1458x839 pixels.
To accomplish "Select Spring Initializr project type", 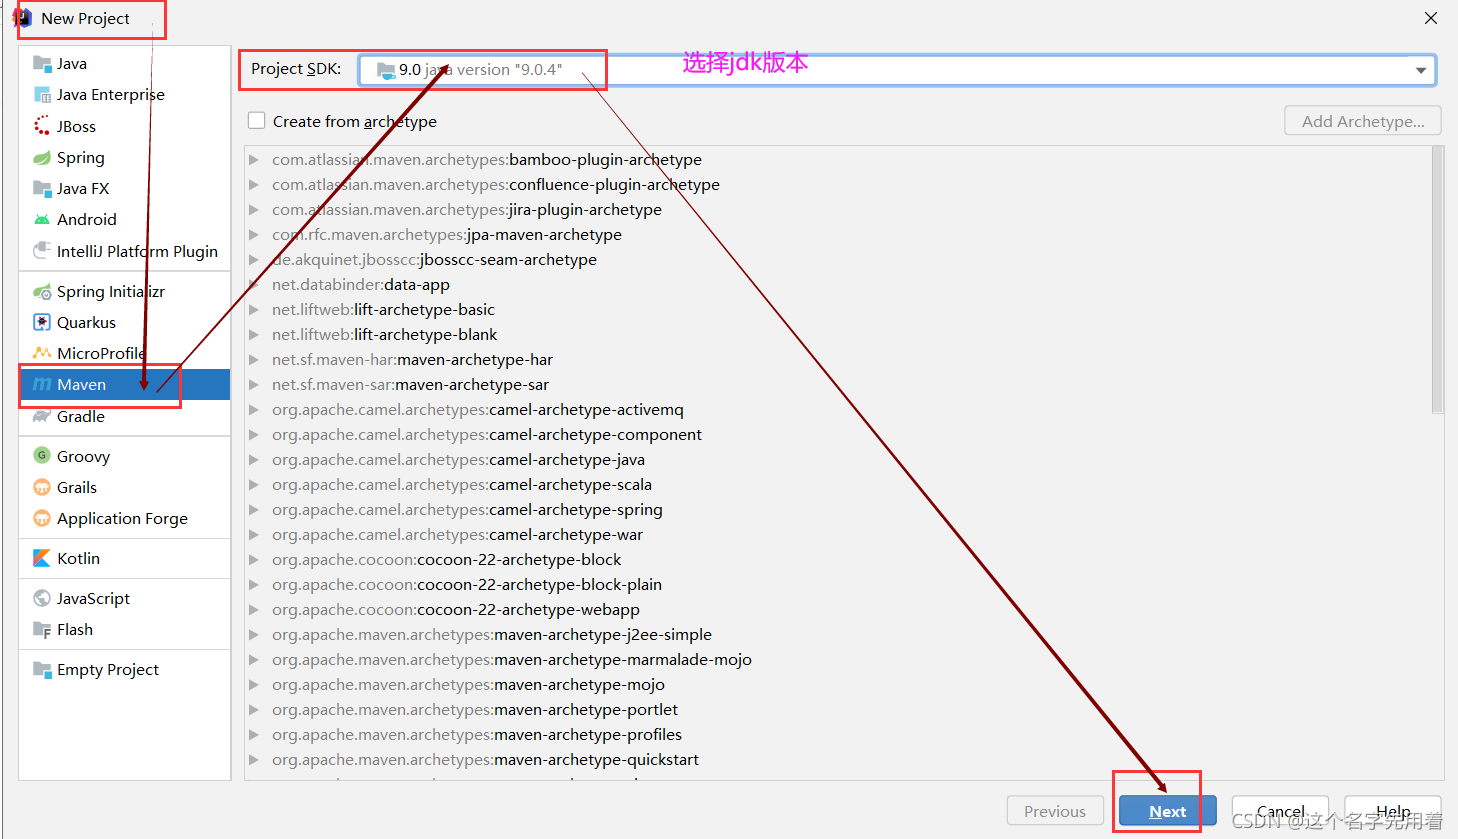I will pyautogui.click(x=125, y=291).
